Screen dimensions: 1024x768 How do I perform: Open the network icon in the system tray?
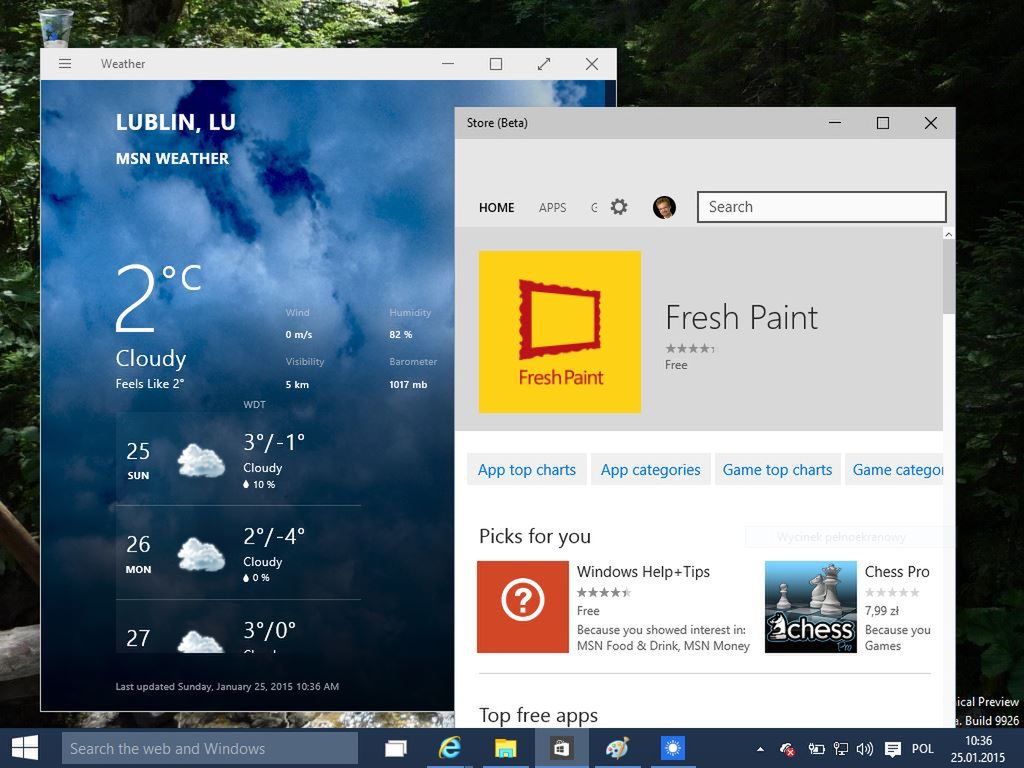coord(840,749)
